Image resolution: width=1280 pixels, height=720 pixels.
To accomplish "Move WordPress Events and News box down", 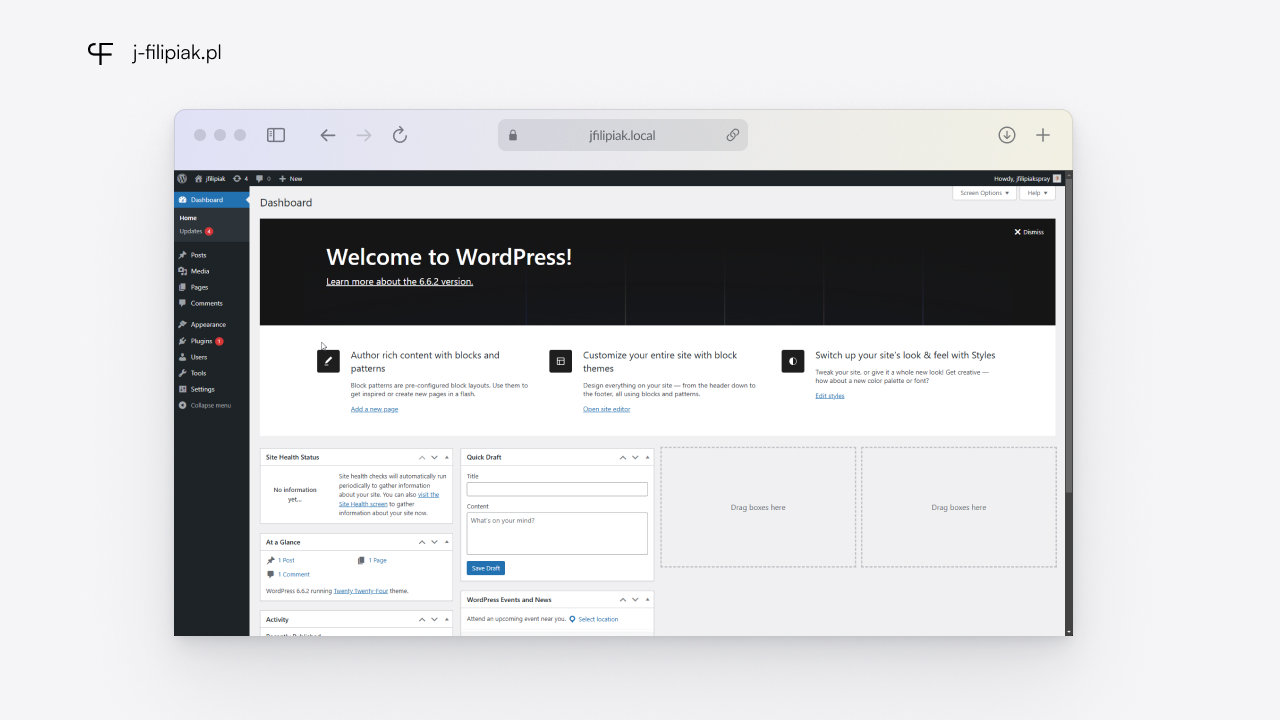I will click(636, 599).
